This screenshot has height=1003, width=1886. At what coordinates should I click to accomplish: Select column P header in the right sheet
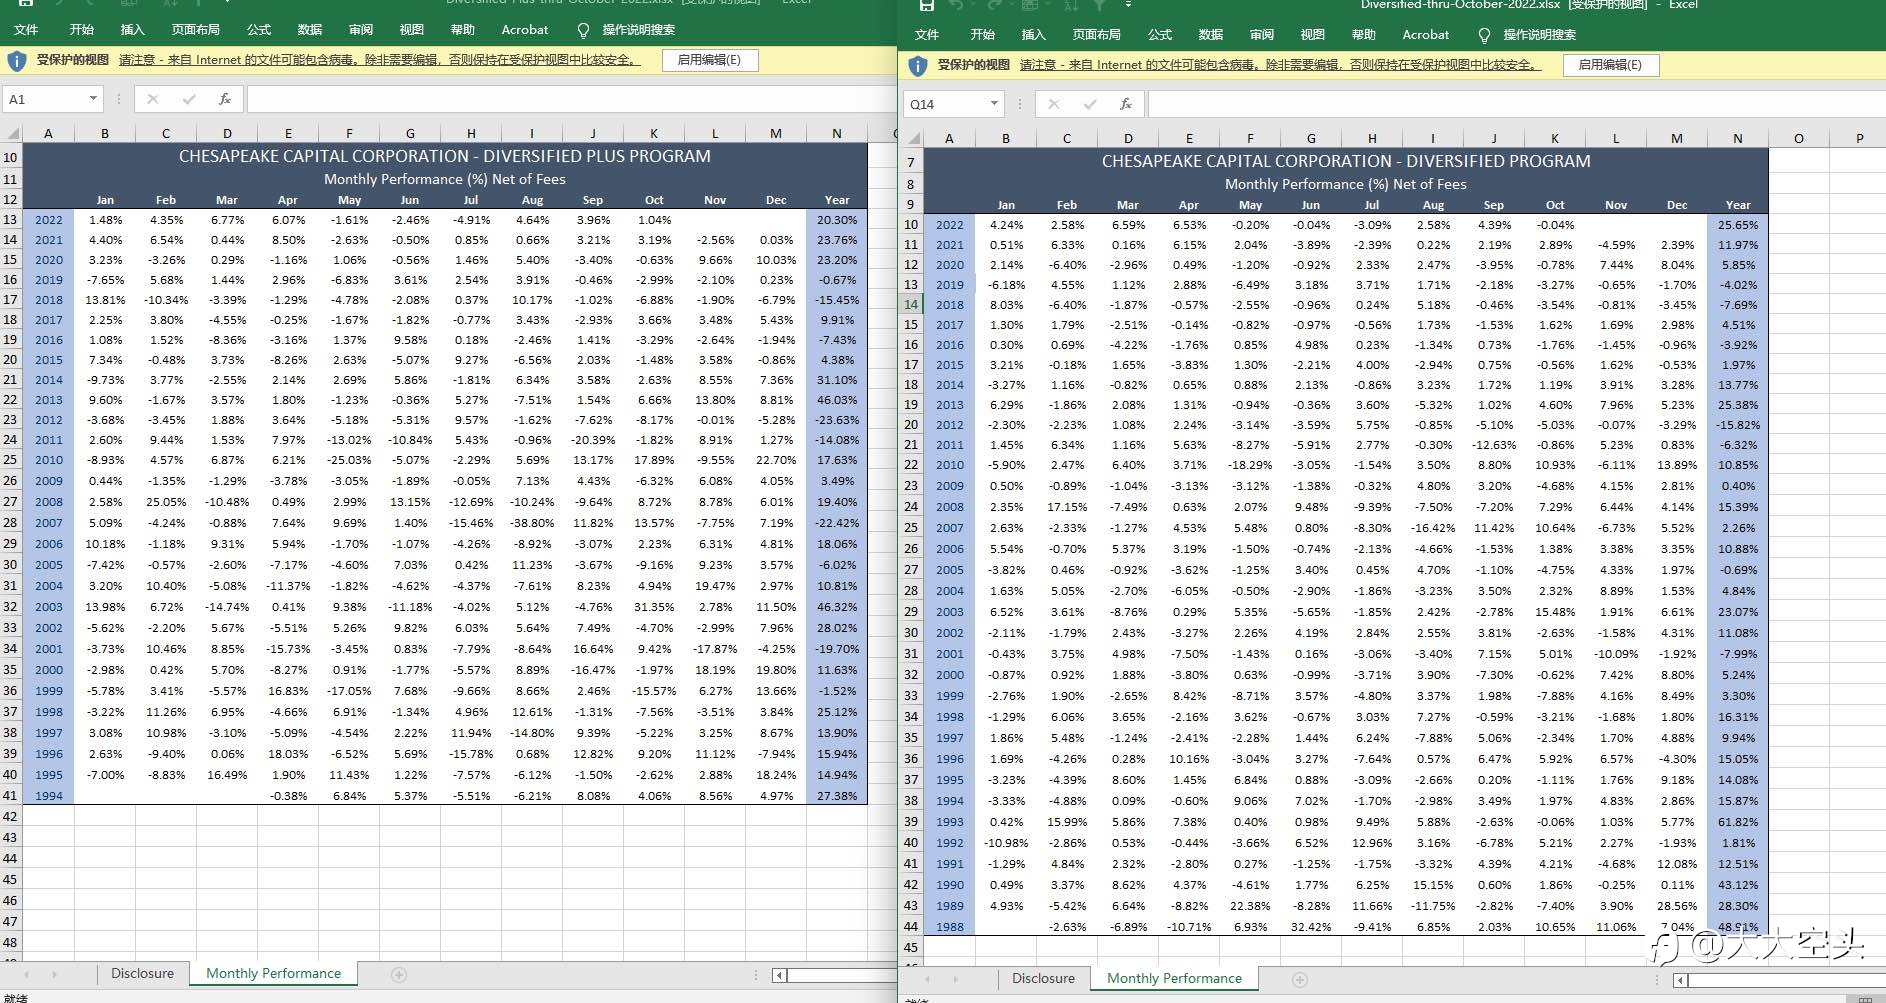1859,138
